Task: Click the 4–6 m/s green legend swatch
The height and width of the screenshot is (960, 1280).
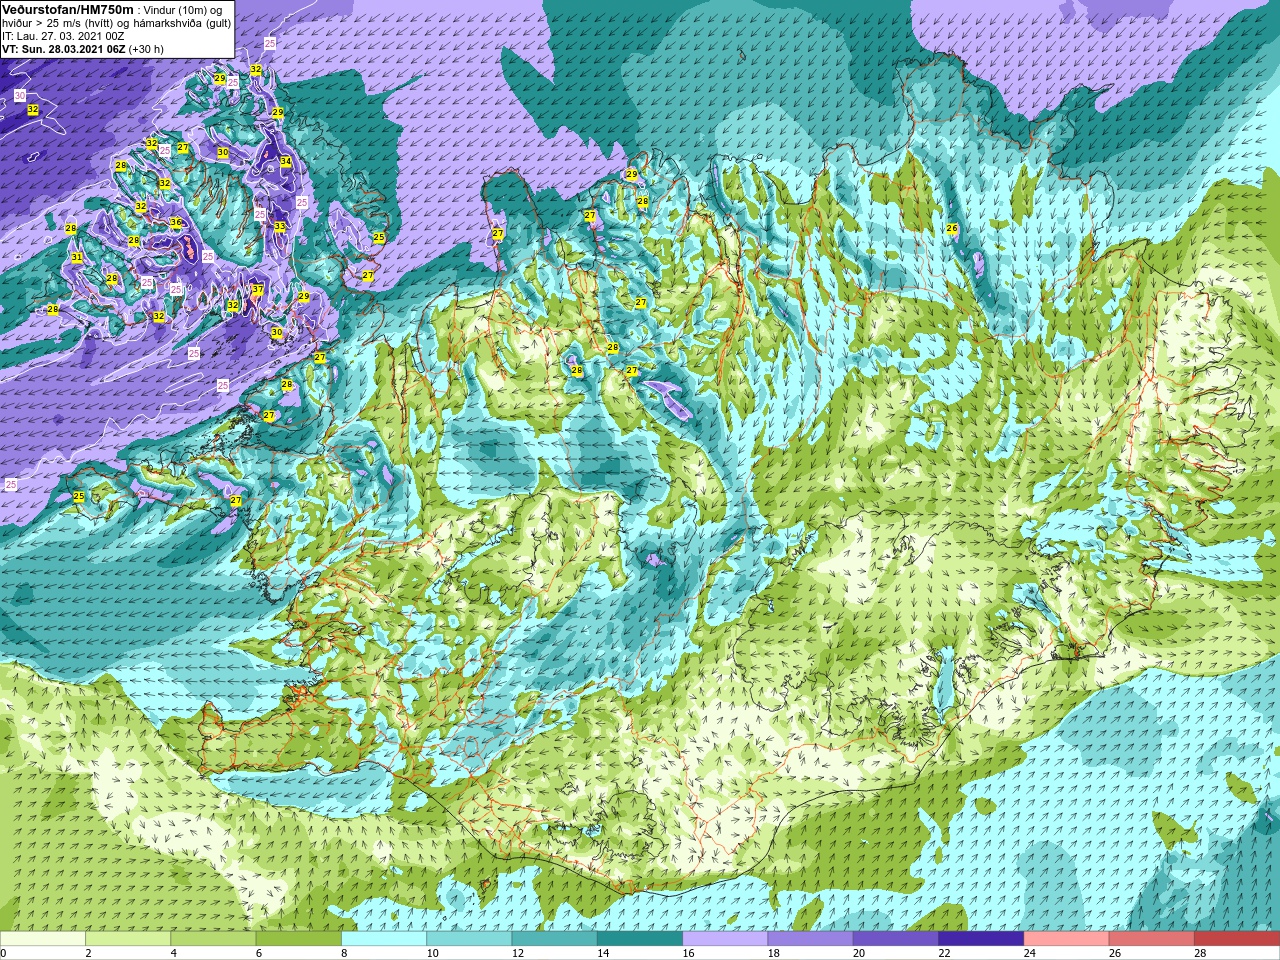Action: coord(213,939)
